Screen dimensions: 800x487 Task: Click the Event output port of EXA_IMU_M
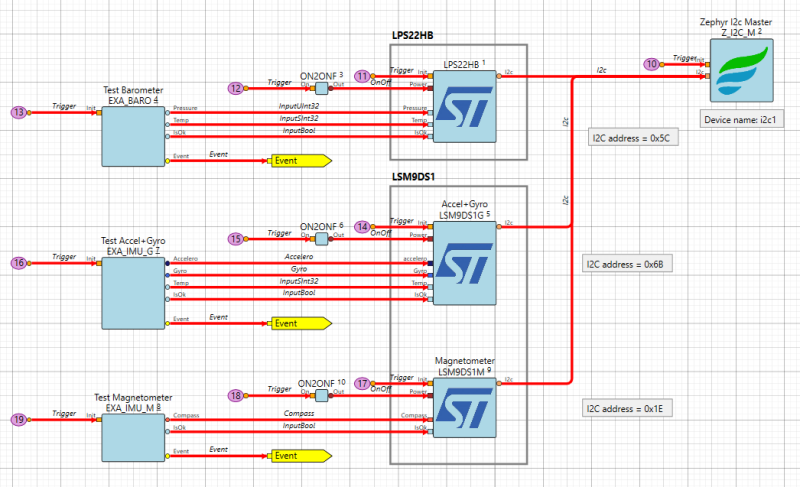click(x=167, y=455)
